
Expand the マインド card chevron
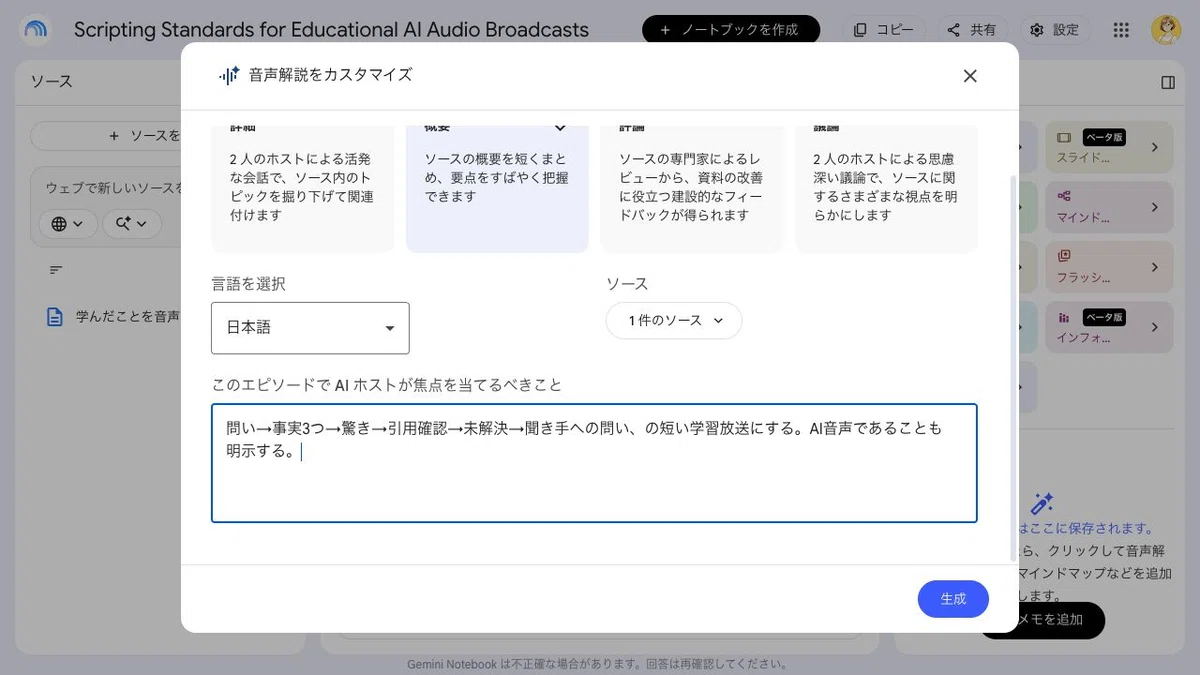[1155, 208]
